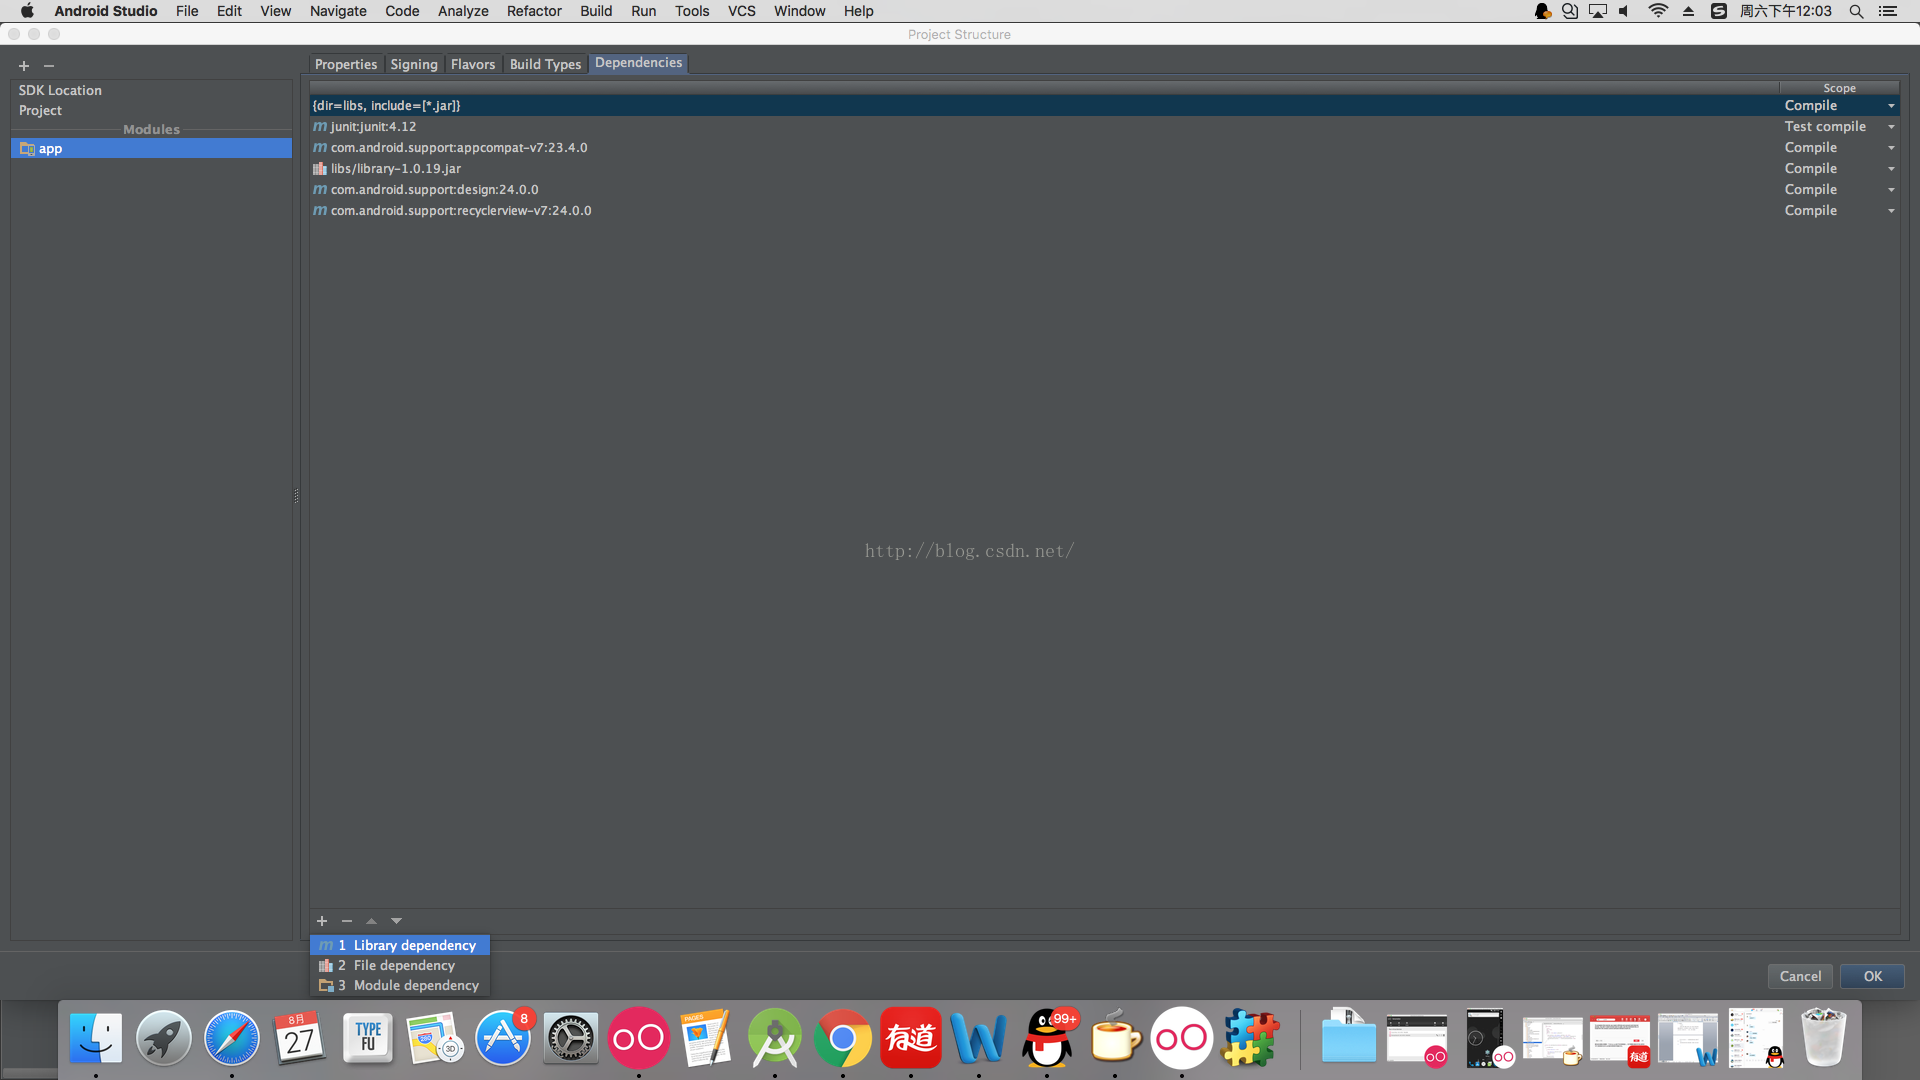This screenshot has height=1080, width=1920.
Task: Open scope dropdown for design:24.0.0
Action: click(x=1891, y=190)
